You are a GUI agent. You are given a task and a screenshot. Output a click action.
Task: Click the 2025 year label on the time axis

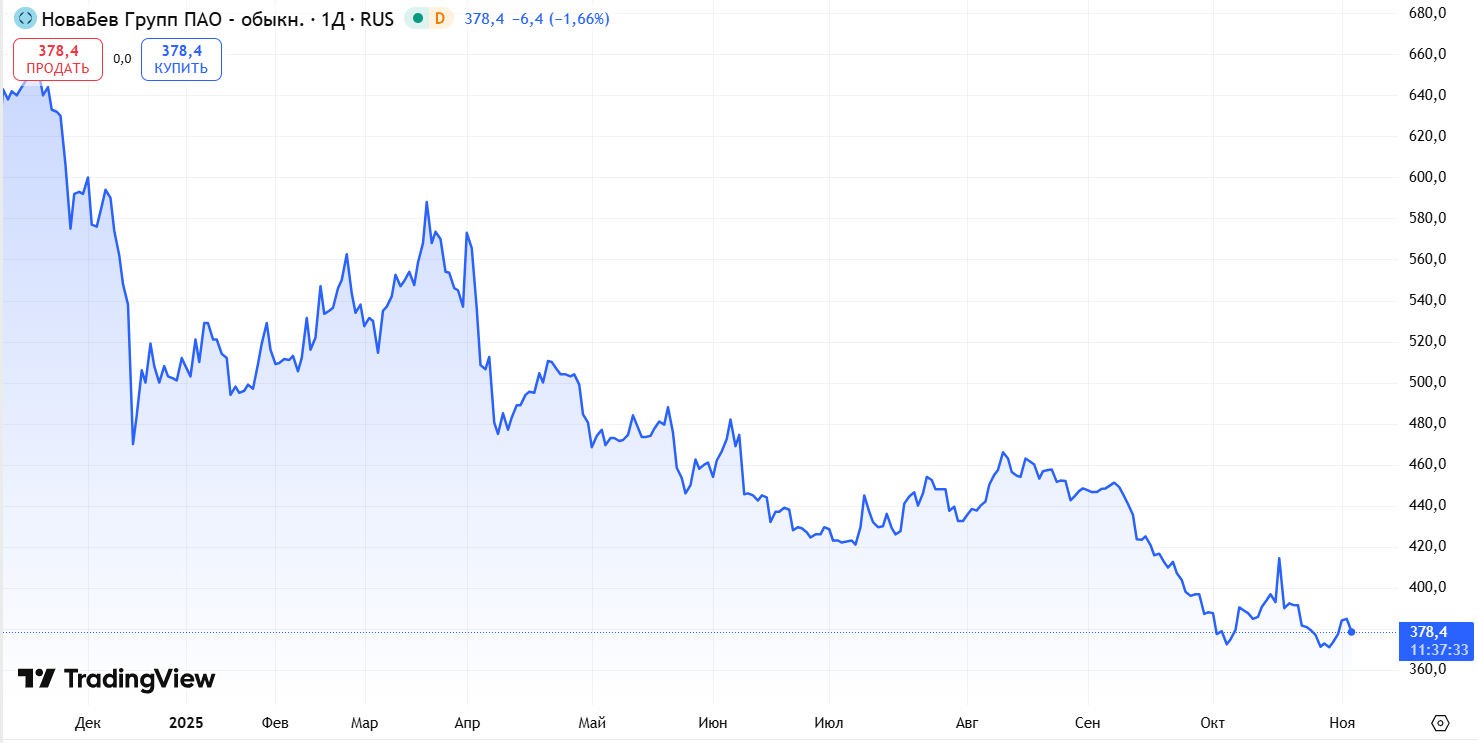click(x=186, y=723)
